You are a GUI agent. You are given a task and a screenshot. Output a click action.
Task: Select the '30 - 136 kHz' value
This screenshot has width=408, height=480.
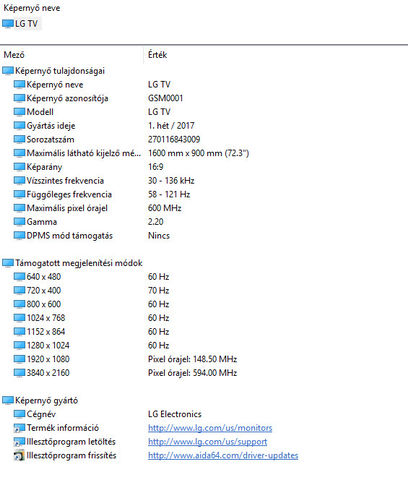click(x=171, y=180)
